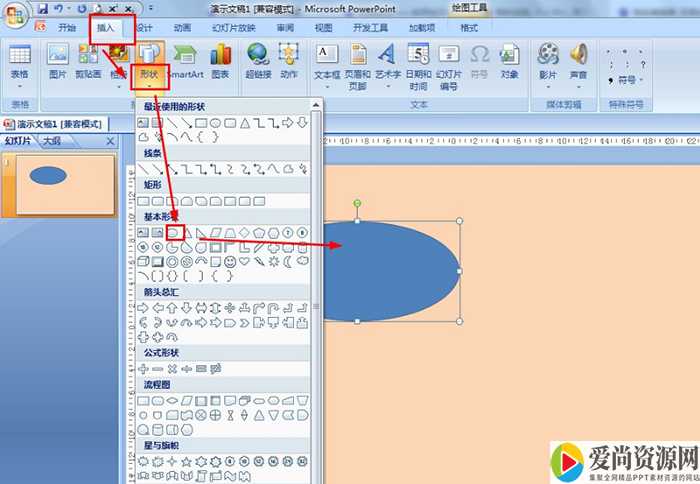Image resolution: width=700 pixels, height=484 pixels.
Task: Pick the heart shape from basic shapes
Action: [245, 262]
